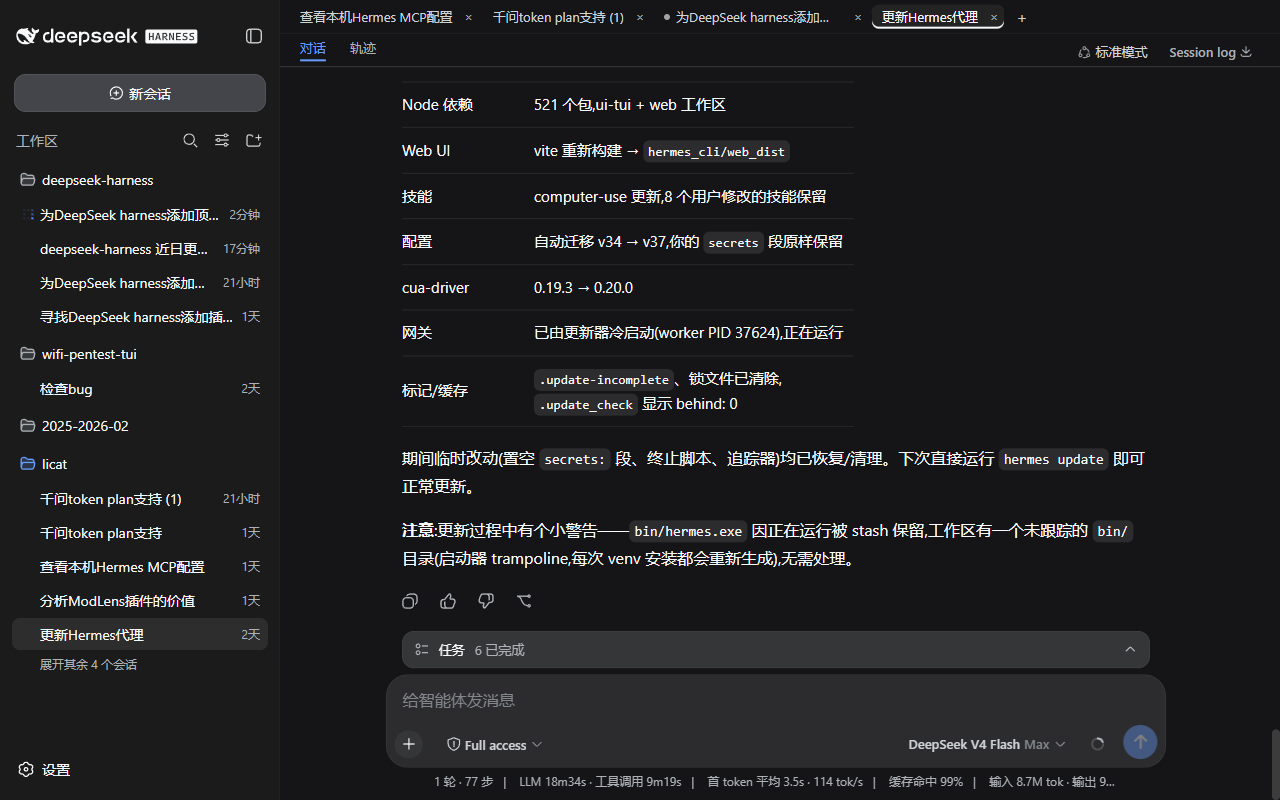Viewport: 1280px width, 800px height.
Task: Give the reply a thumbs up
Action: click(x=448, y=601)
